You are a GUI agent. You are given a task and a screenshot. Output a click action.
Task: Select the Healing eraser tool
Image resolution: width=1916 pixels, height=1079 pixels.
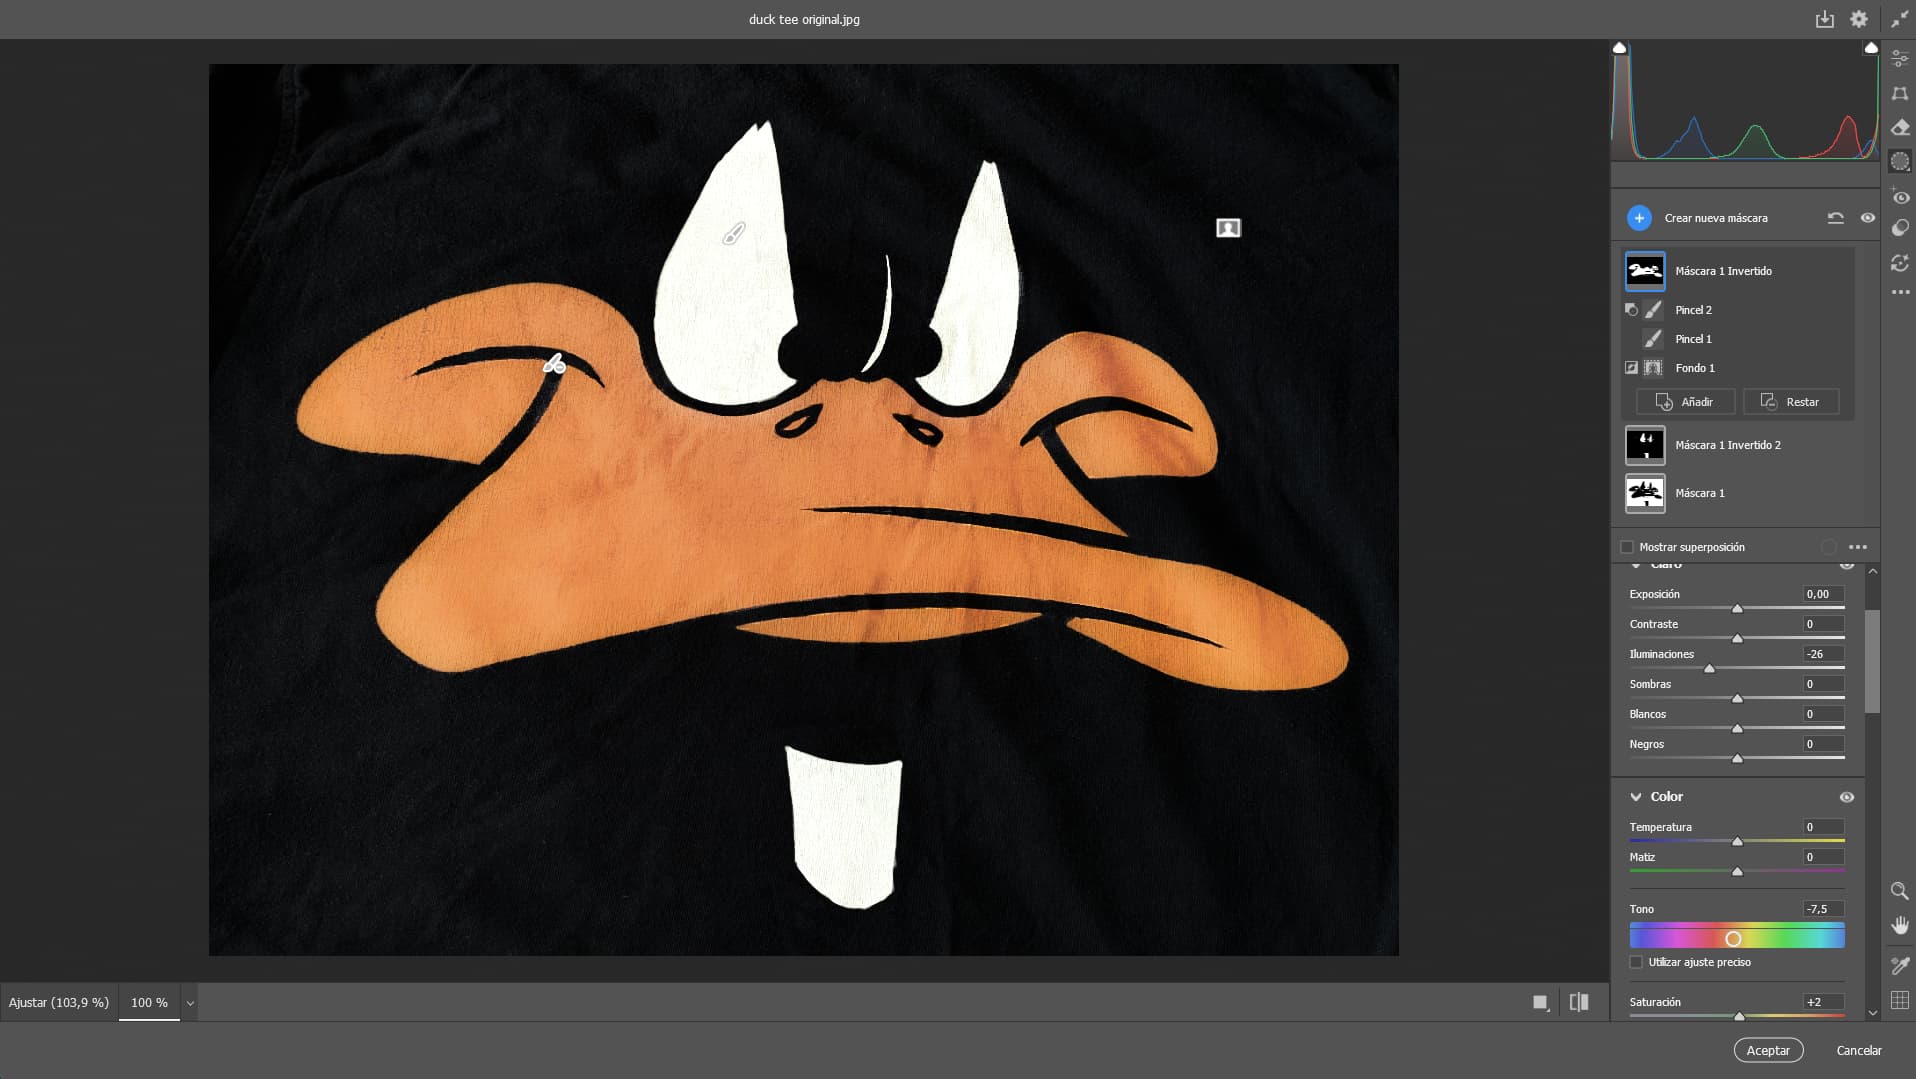pos(1900,127)
